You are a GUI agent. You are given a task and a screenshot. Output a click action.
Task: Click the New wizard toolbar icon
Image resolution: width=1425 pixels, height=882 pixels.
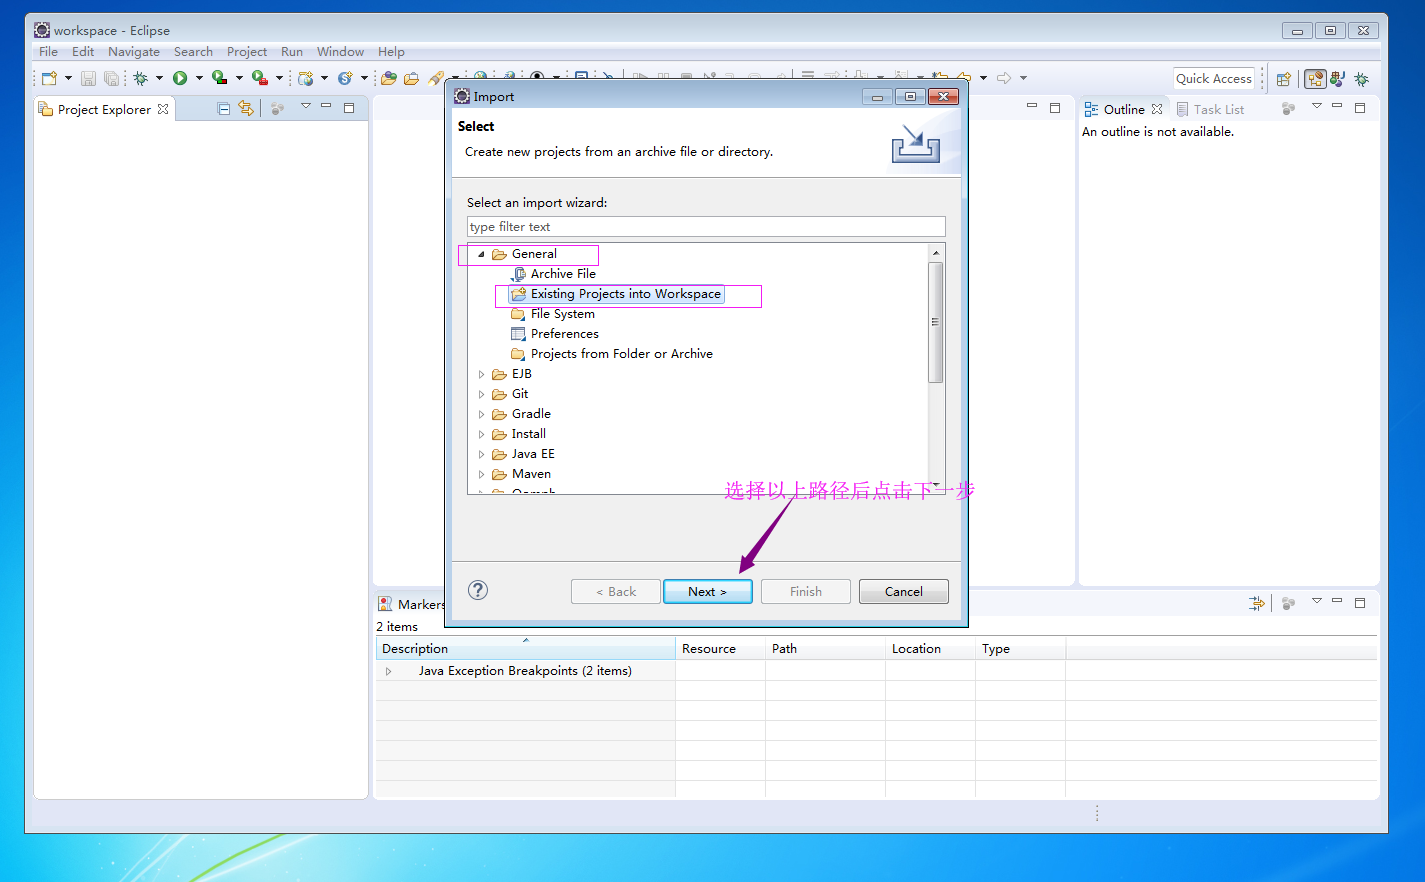(x=49, y=78)
